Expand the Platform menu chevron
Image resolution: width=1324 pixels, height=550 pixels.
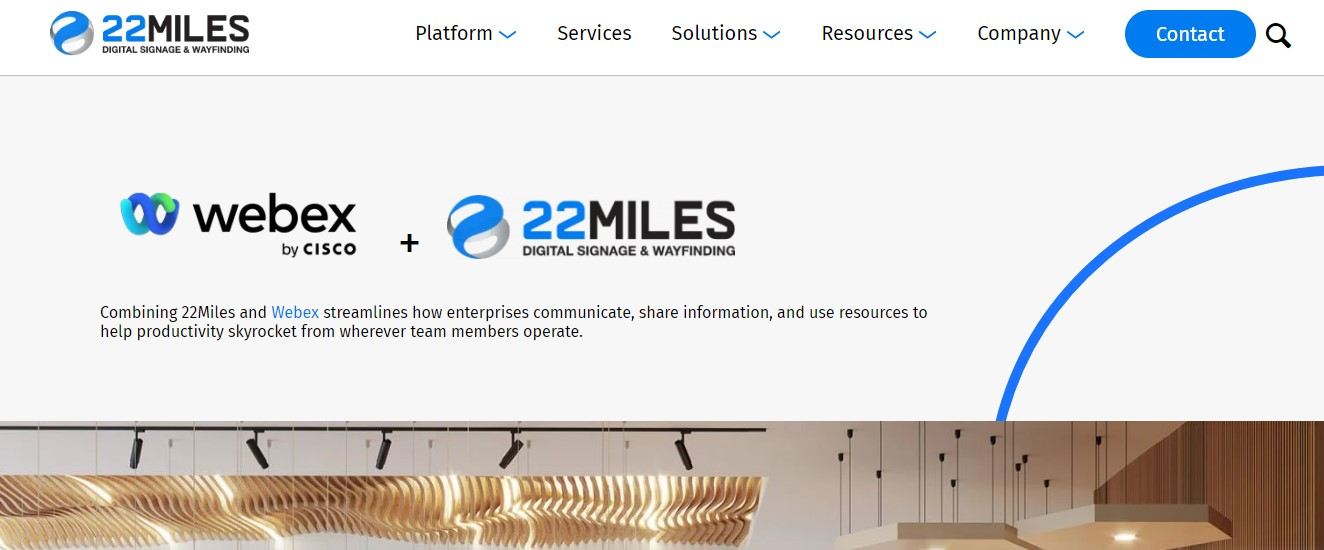pos(507,35)
